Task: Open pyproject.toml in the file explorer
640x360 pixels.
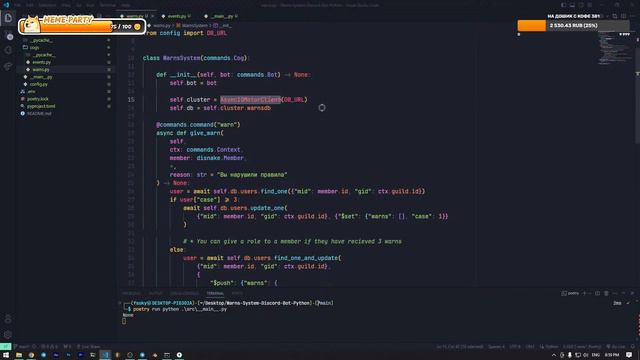Action: pyautogui.click(x=41, y=107)
